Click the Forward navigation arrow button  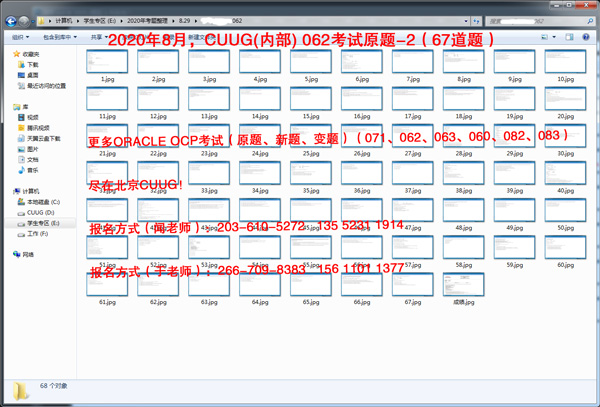24,21
